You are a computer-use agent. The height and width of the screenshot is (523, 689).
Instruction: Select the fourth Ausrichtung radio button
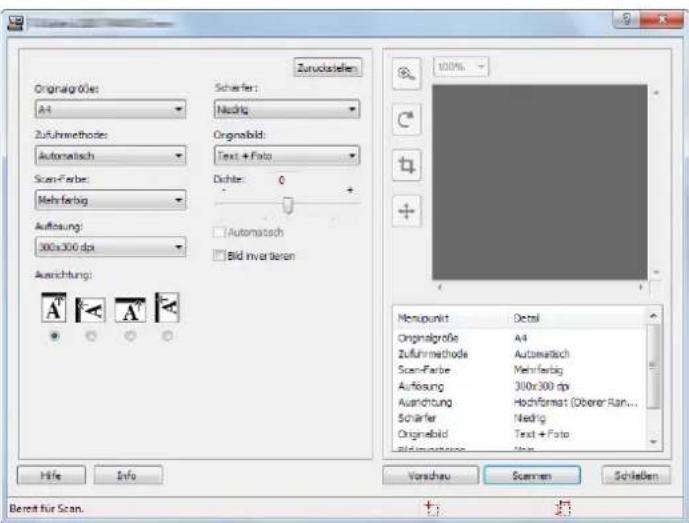pyautogui.click(x=167, y=336)
